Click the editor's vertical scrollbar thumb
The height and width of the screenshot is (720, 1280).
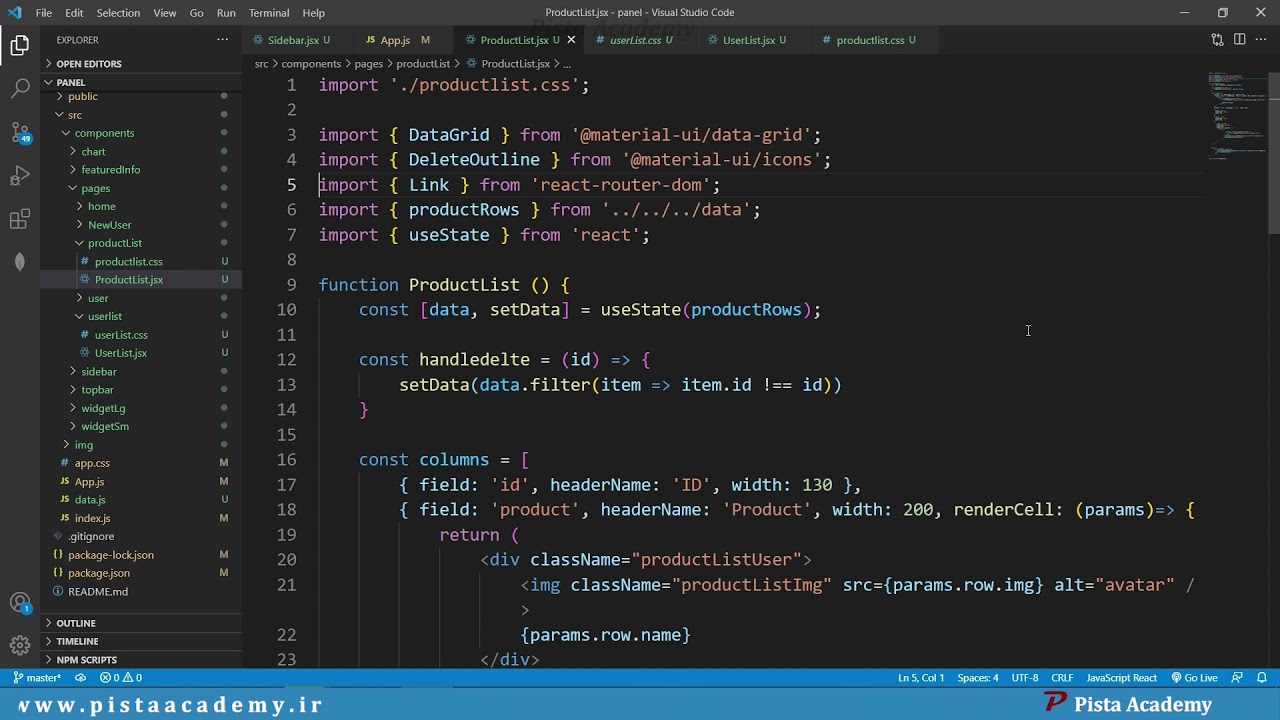[x=1274, y=151]
